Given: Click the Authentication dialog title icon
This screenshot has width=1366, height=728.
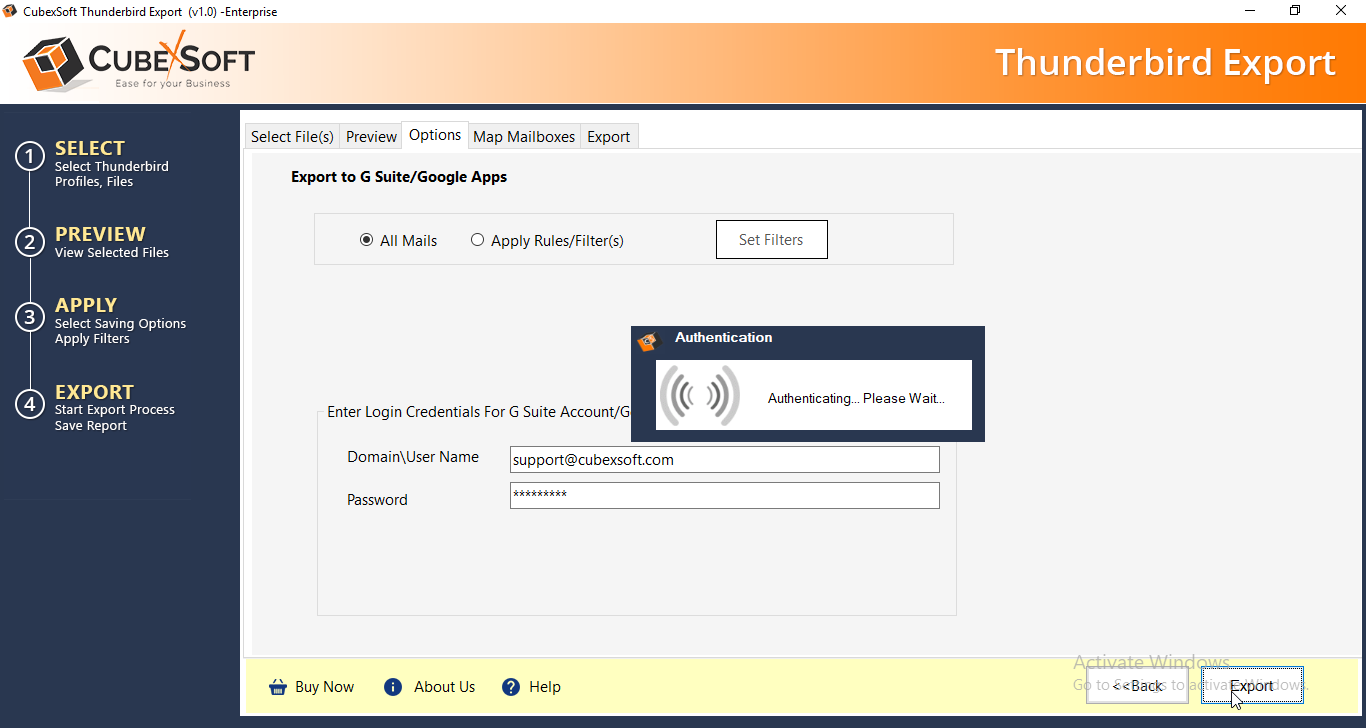Looking at the screenshot, I should click(x=649, y=341).
